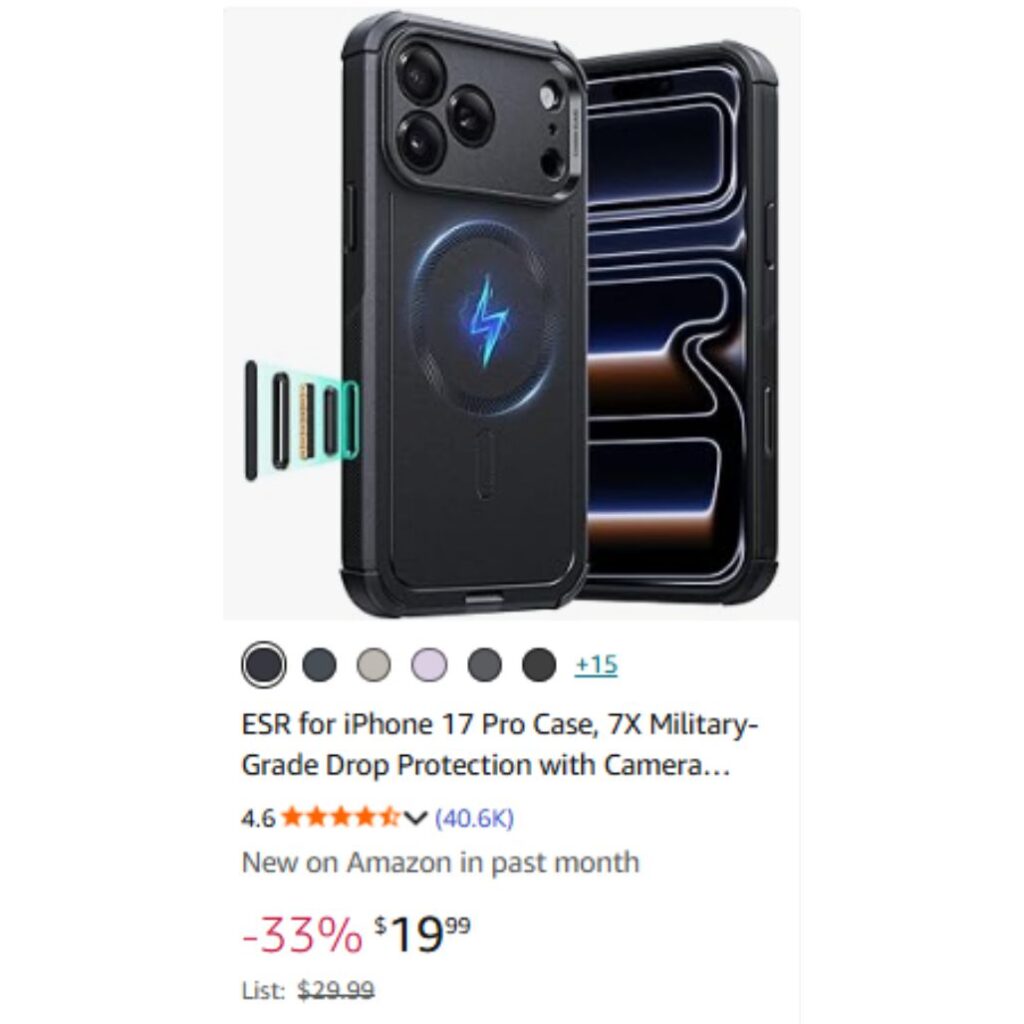Viewport: 1024px width, 1024px height.
Task: Select the sixth charcoal color swatch
Action: (539, 665)
